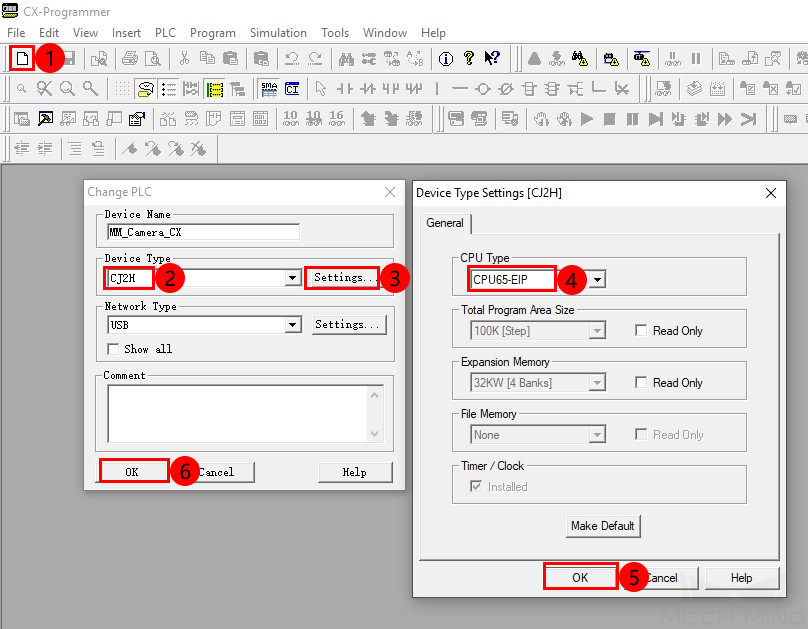Screen dimensions: 808x629
Task: Click the New document toolbar icon
Action: click(x=22, y=58)
